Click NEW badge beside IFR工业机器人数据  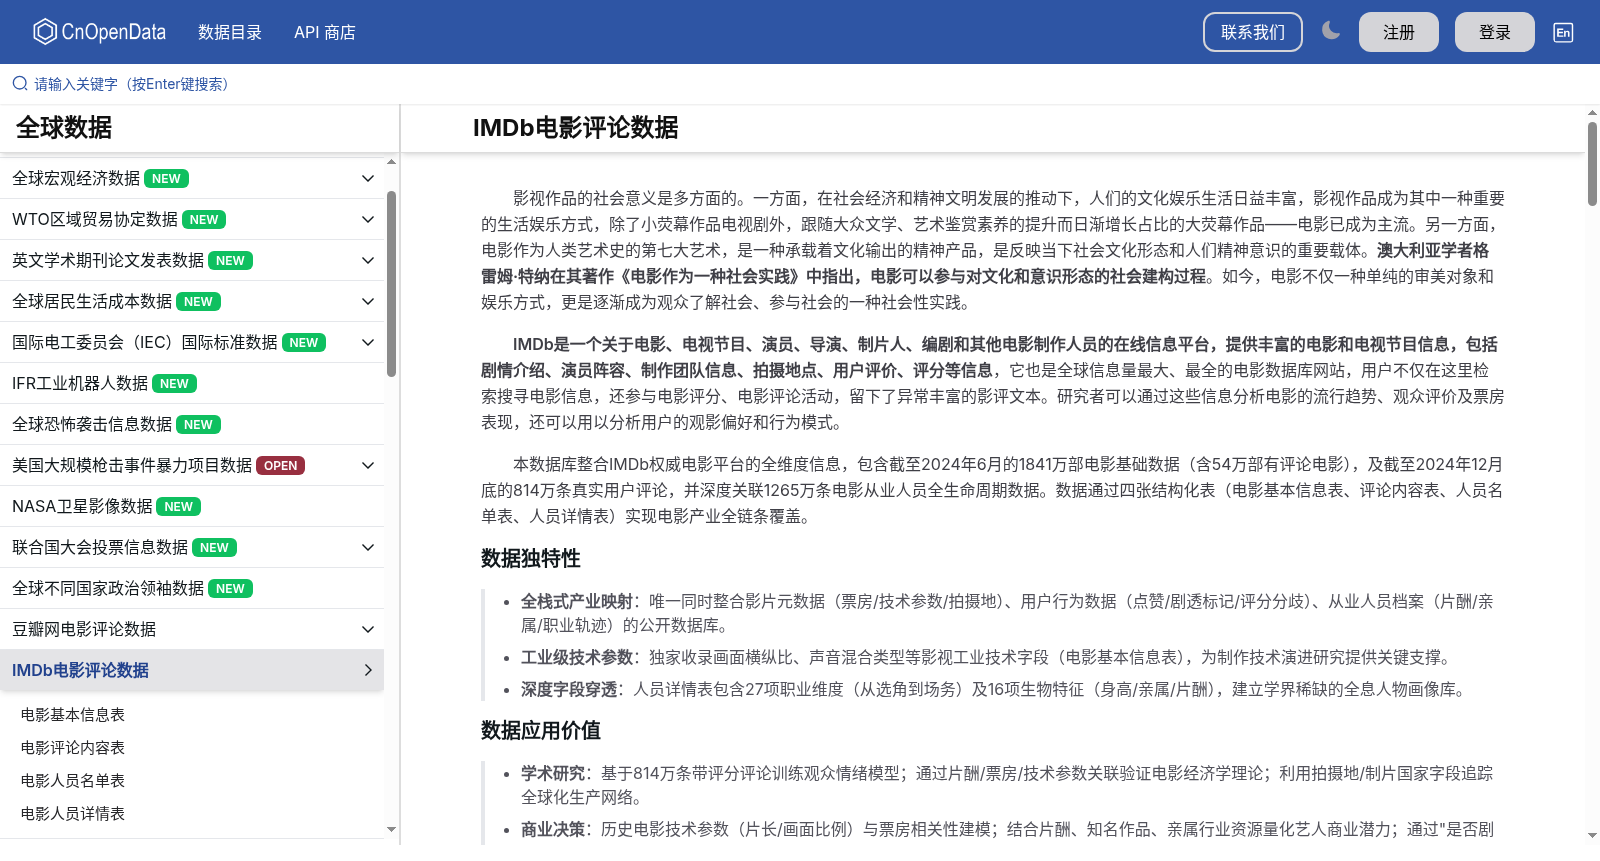click(x=174, y=384)
